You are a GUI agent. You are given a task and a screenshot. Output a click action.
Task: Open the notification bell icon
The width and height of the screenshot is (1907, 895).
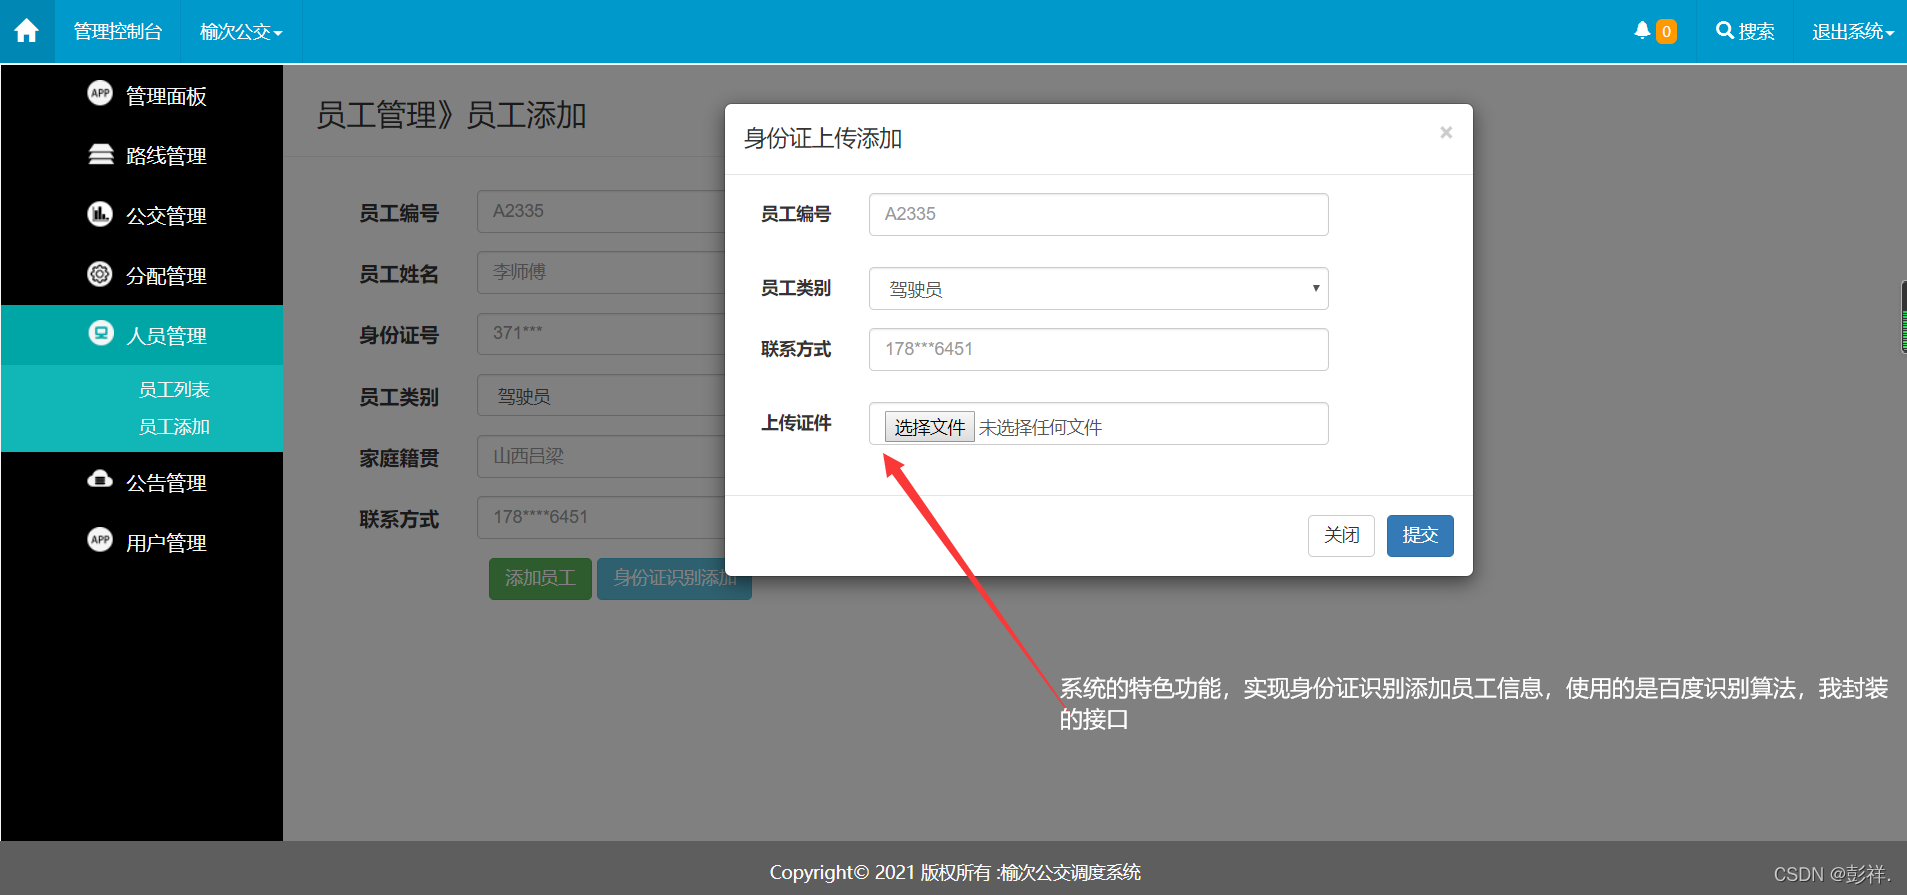(x=1642, y=31)
